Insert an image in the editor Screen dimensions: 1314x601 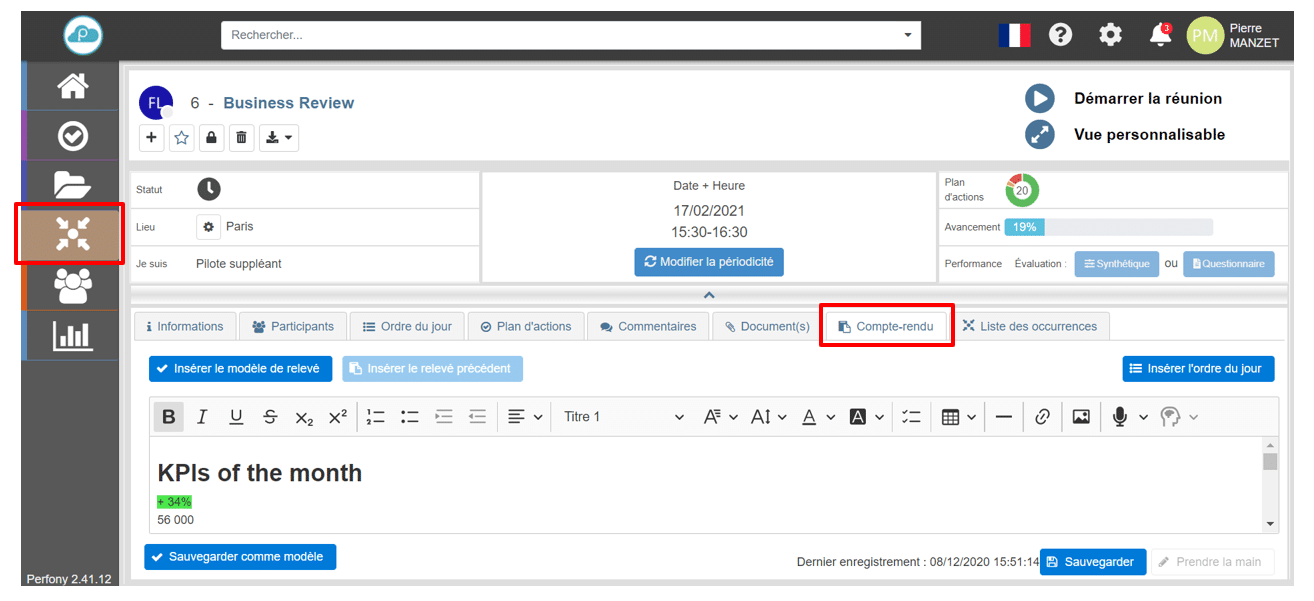[x=1081, y=417]
